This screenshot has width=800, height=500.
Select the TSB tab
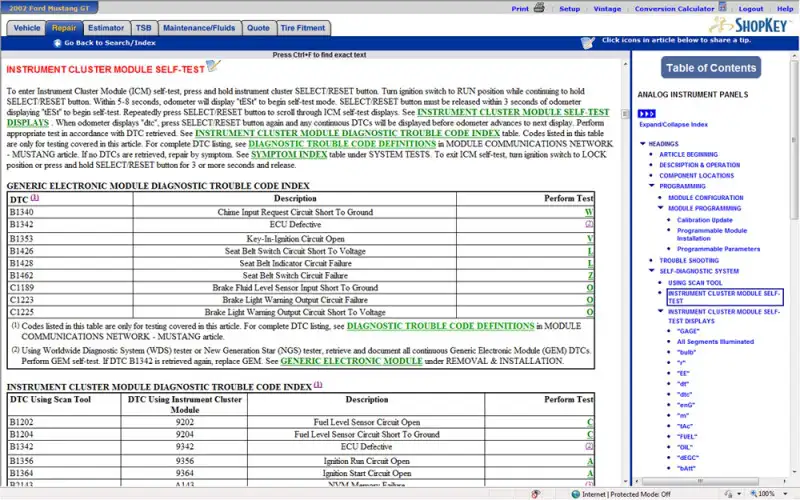click(143, 28)
